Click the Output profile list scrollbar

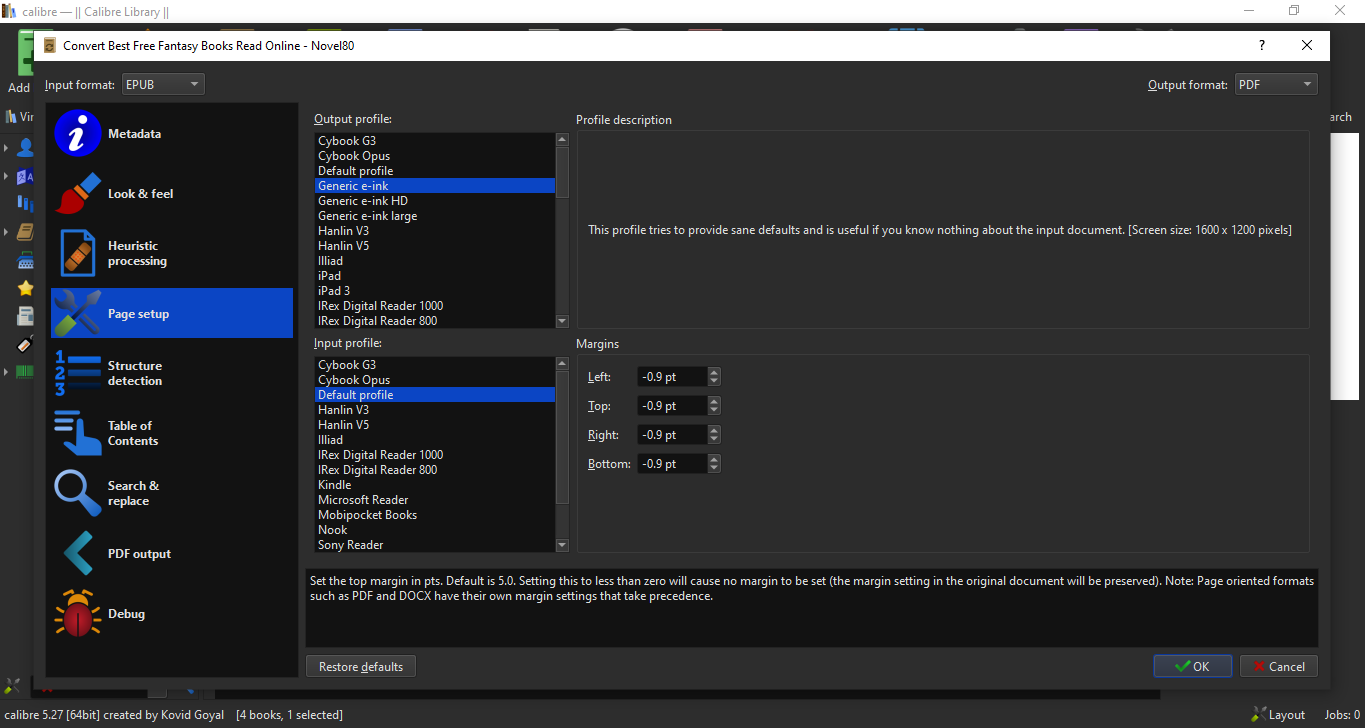(x=562, y=172)
